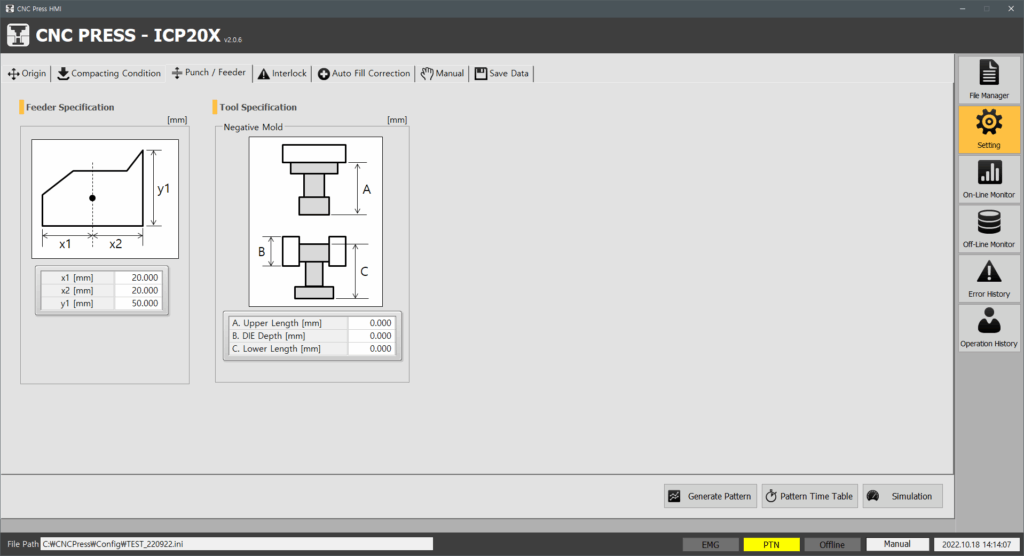Open the File Manager panel
Image resolution: width=1024 pixels, height=556 pixels.
tap(988, 79)
